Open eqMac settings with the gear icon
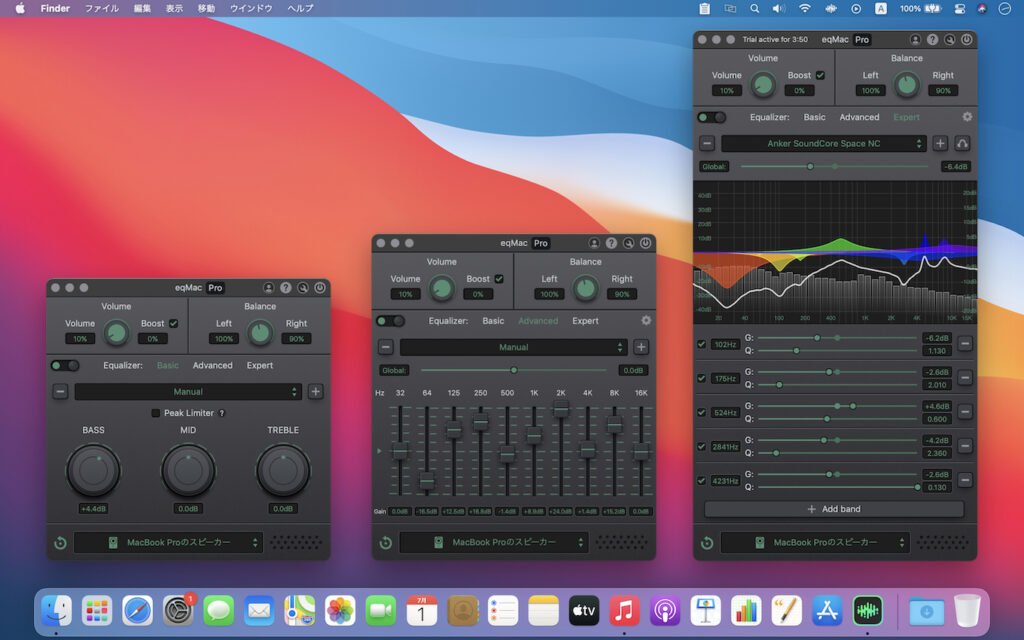1024x640 pixels. 965,117
